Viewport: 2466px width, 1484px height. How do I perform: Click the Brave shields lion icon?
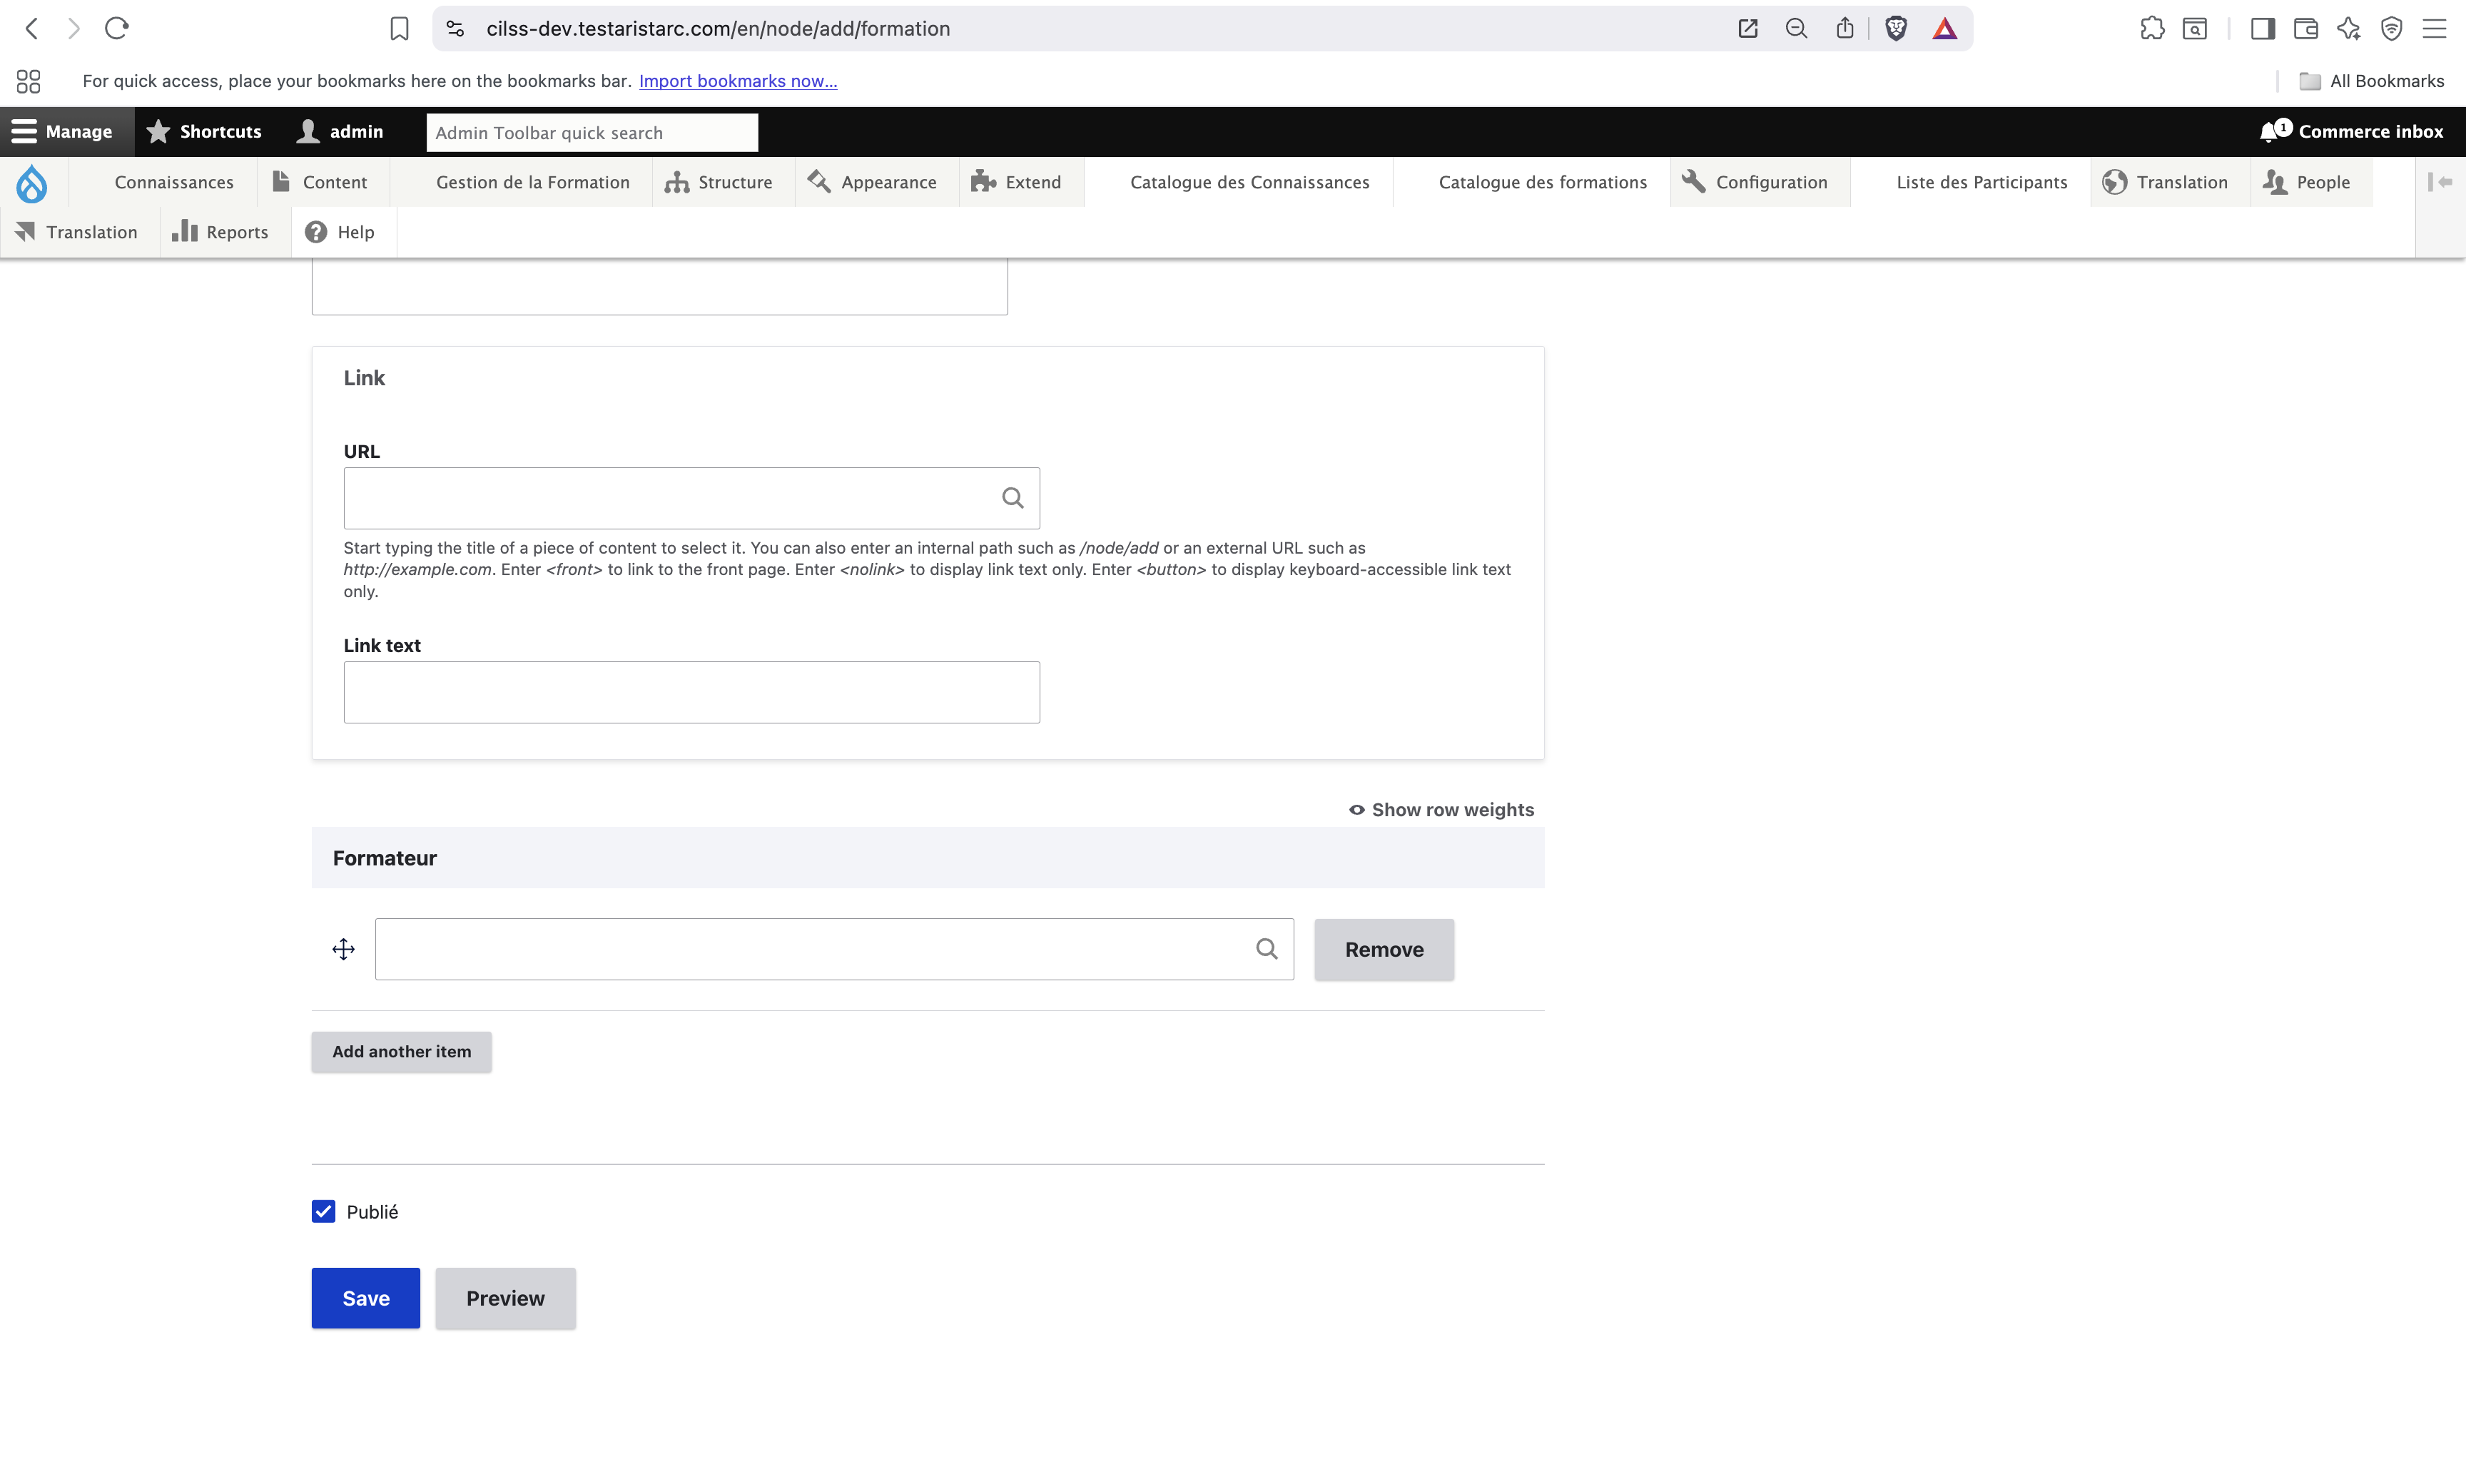click(x=1895, y=29)
